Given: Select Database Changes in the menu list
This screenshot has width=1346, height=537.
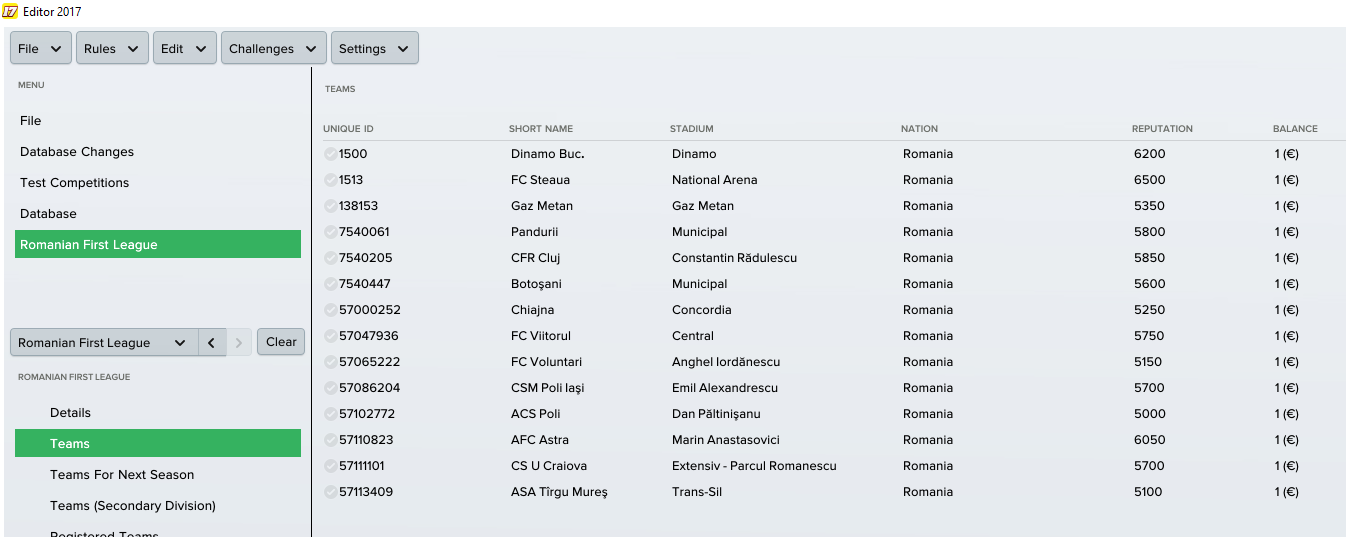Looking at the screenshot, I should [77, 152].
